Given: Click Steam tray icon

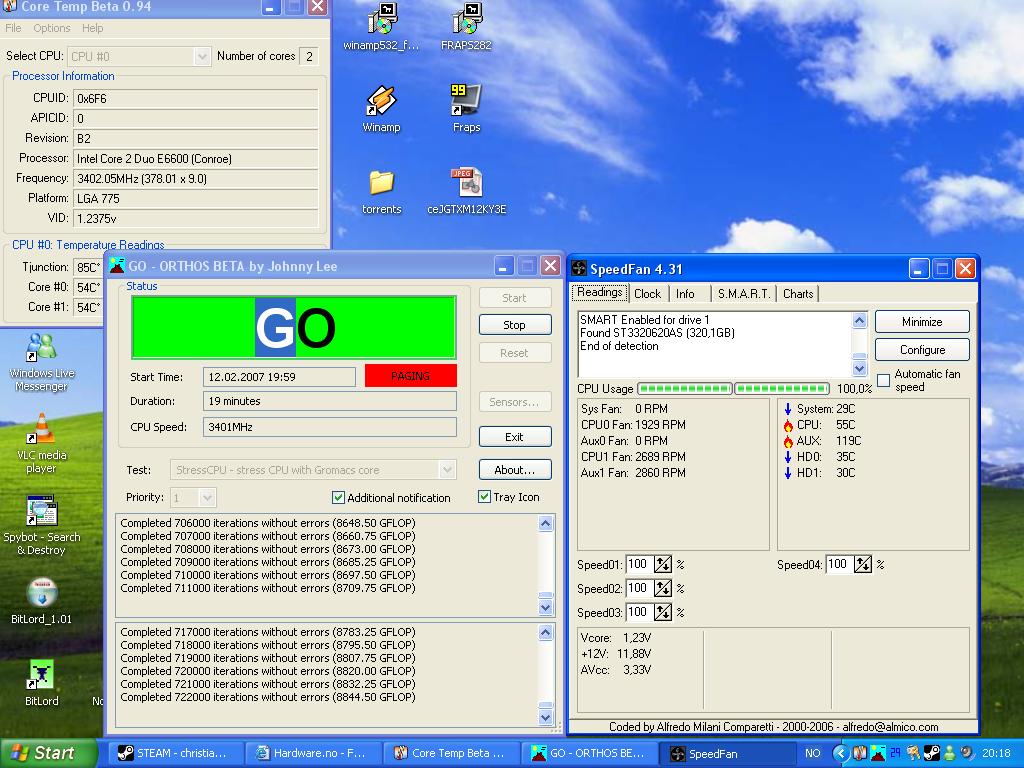Looking at the screenshot, I should (x=932, y=753).
